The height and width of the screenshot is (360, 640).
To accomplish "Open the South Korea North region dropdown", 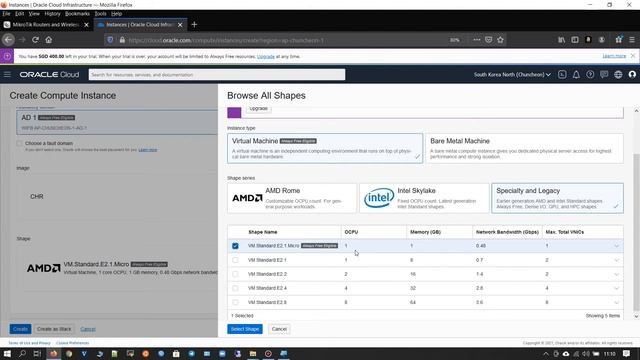I will tap(512, 75).
